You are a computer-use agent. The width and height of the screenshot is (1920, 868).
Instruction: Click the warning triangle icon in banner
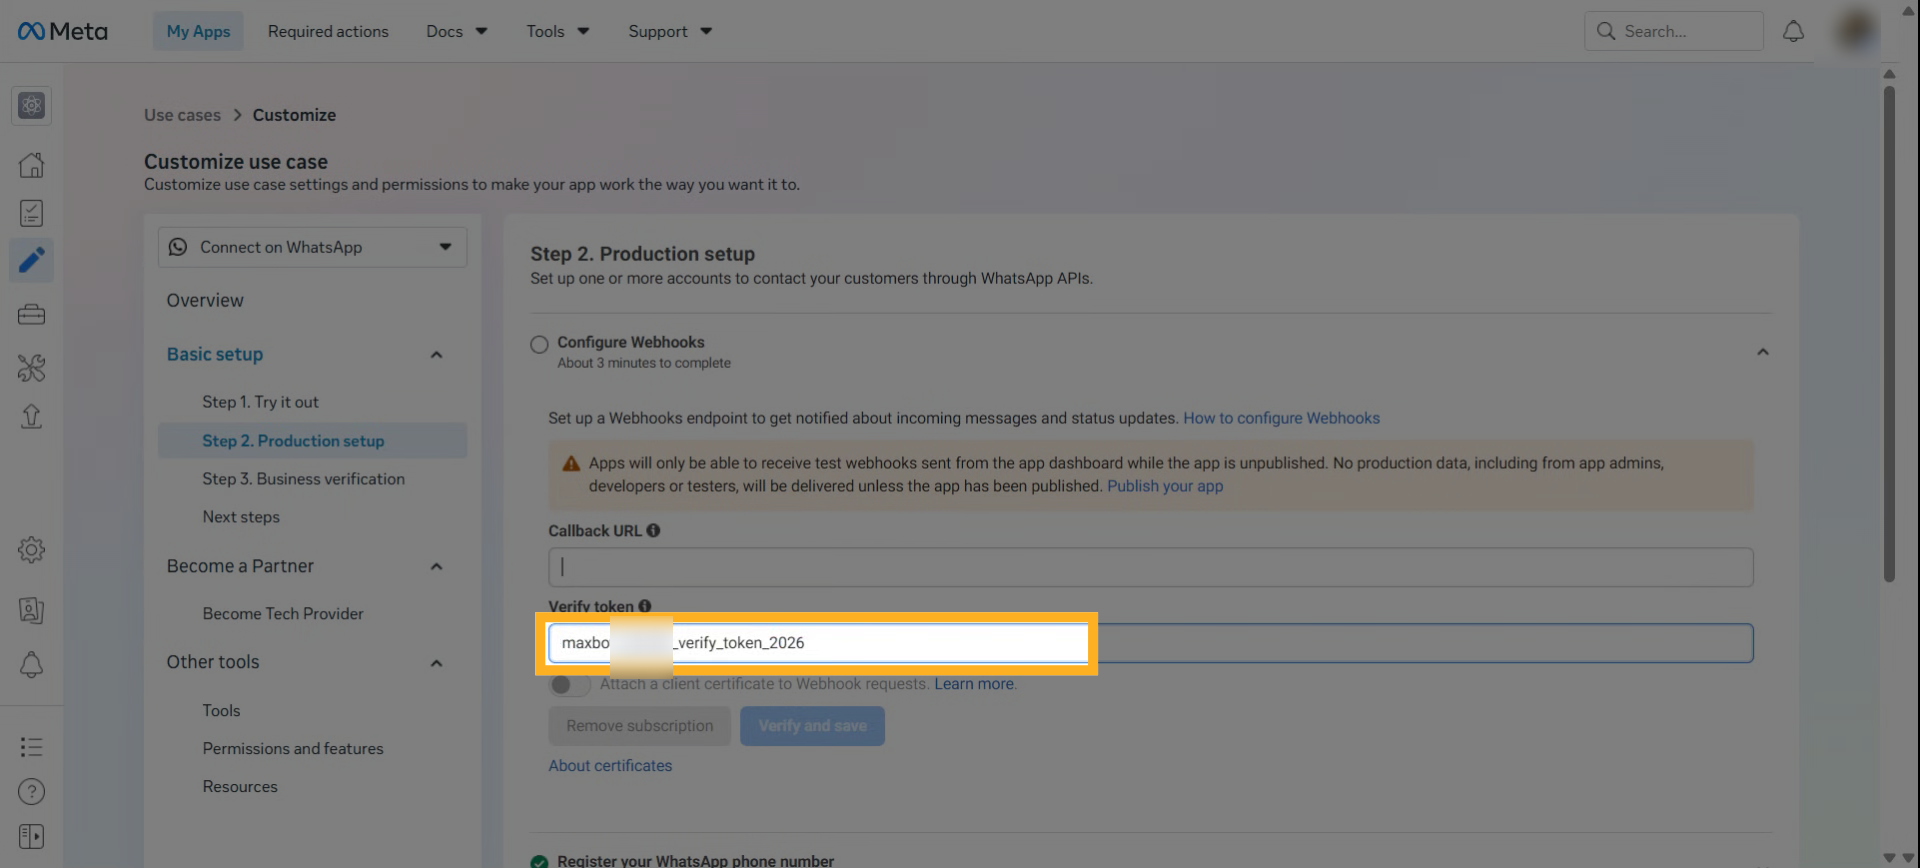click(x=571, y=464)
